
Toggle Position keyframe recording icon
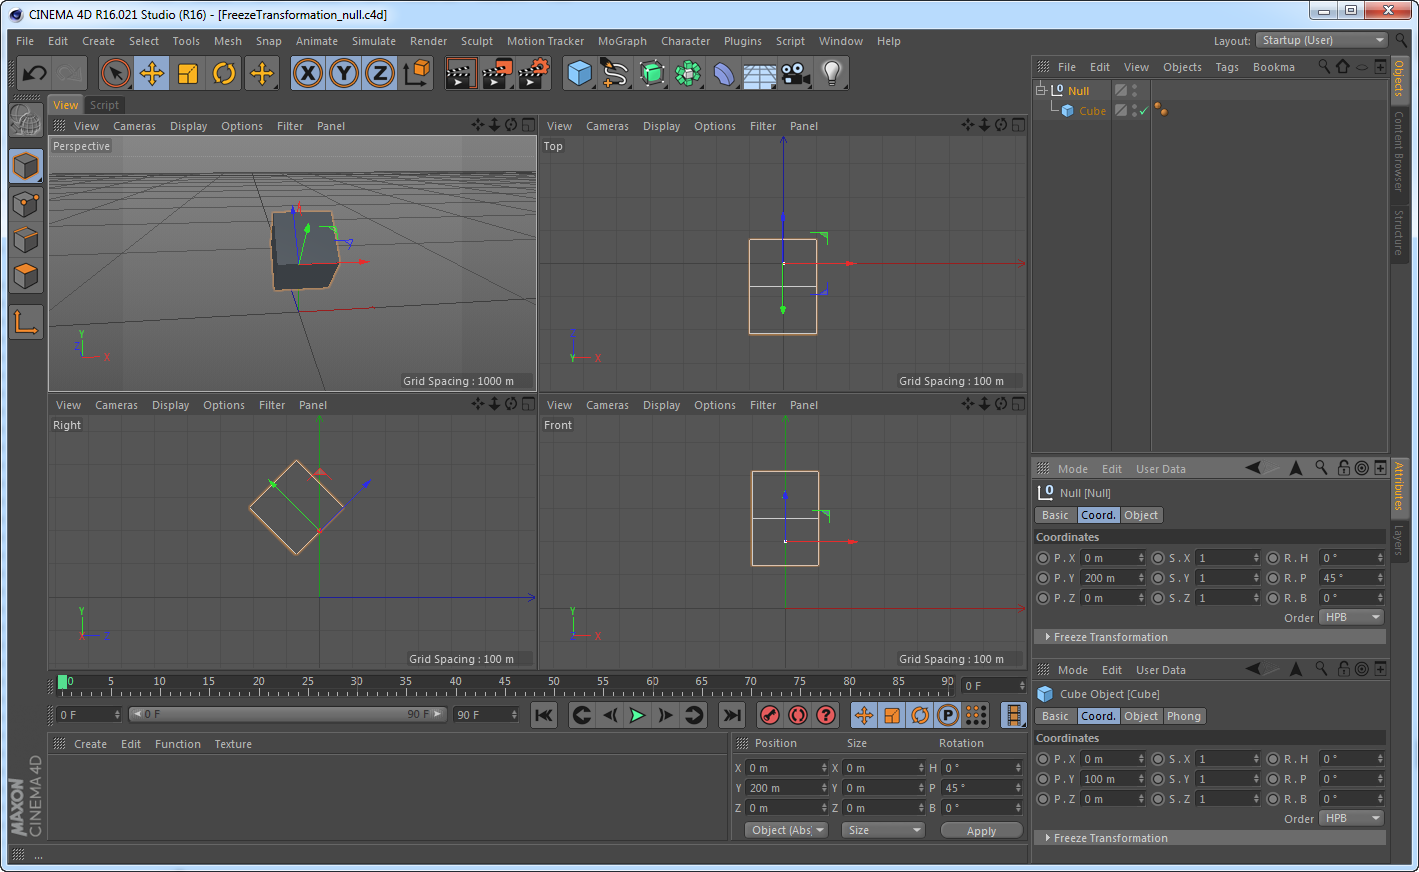[x=864, y=715]
